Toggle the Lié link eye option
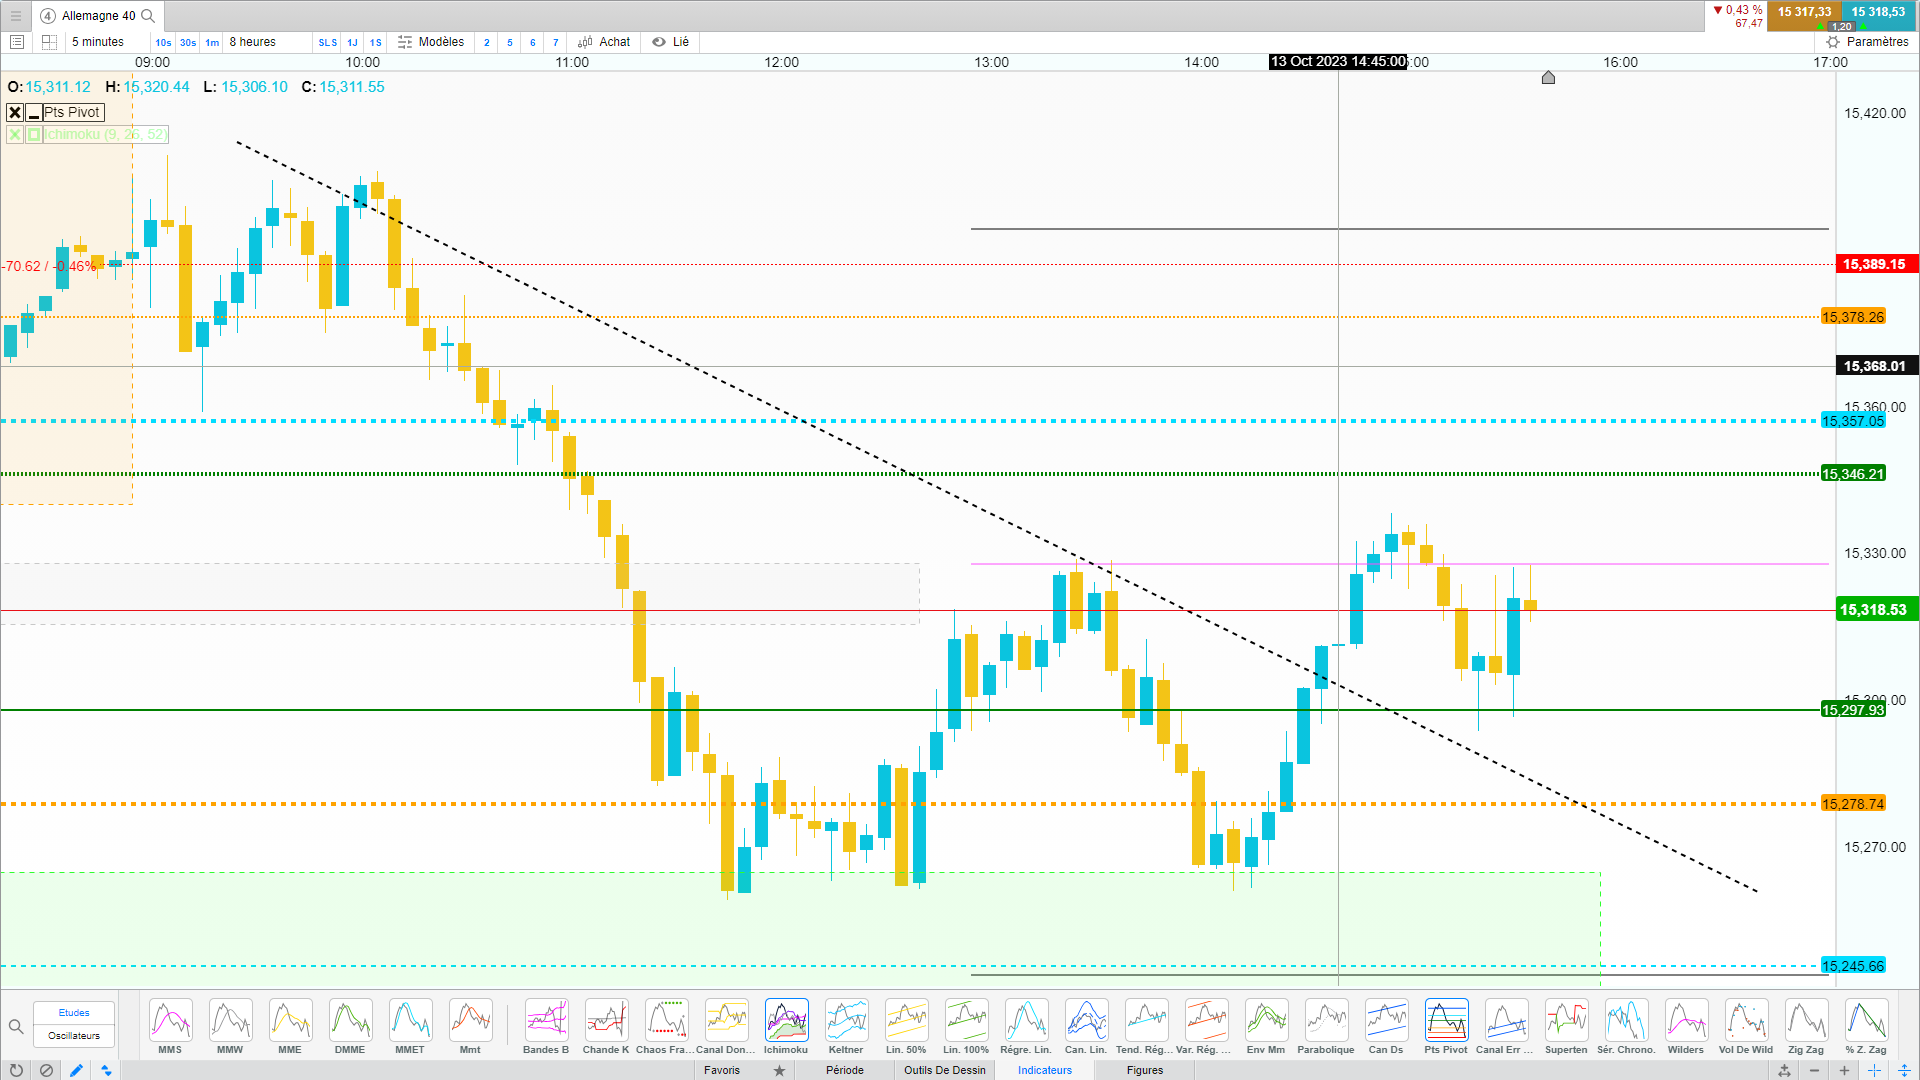The height and width of the screenshot is (1080, 1920). (x=670, y=42)
